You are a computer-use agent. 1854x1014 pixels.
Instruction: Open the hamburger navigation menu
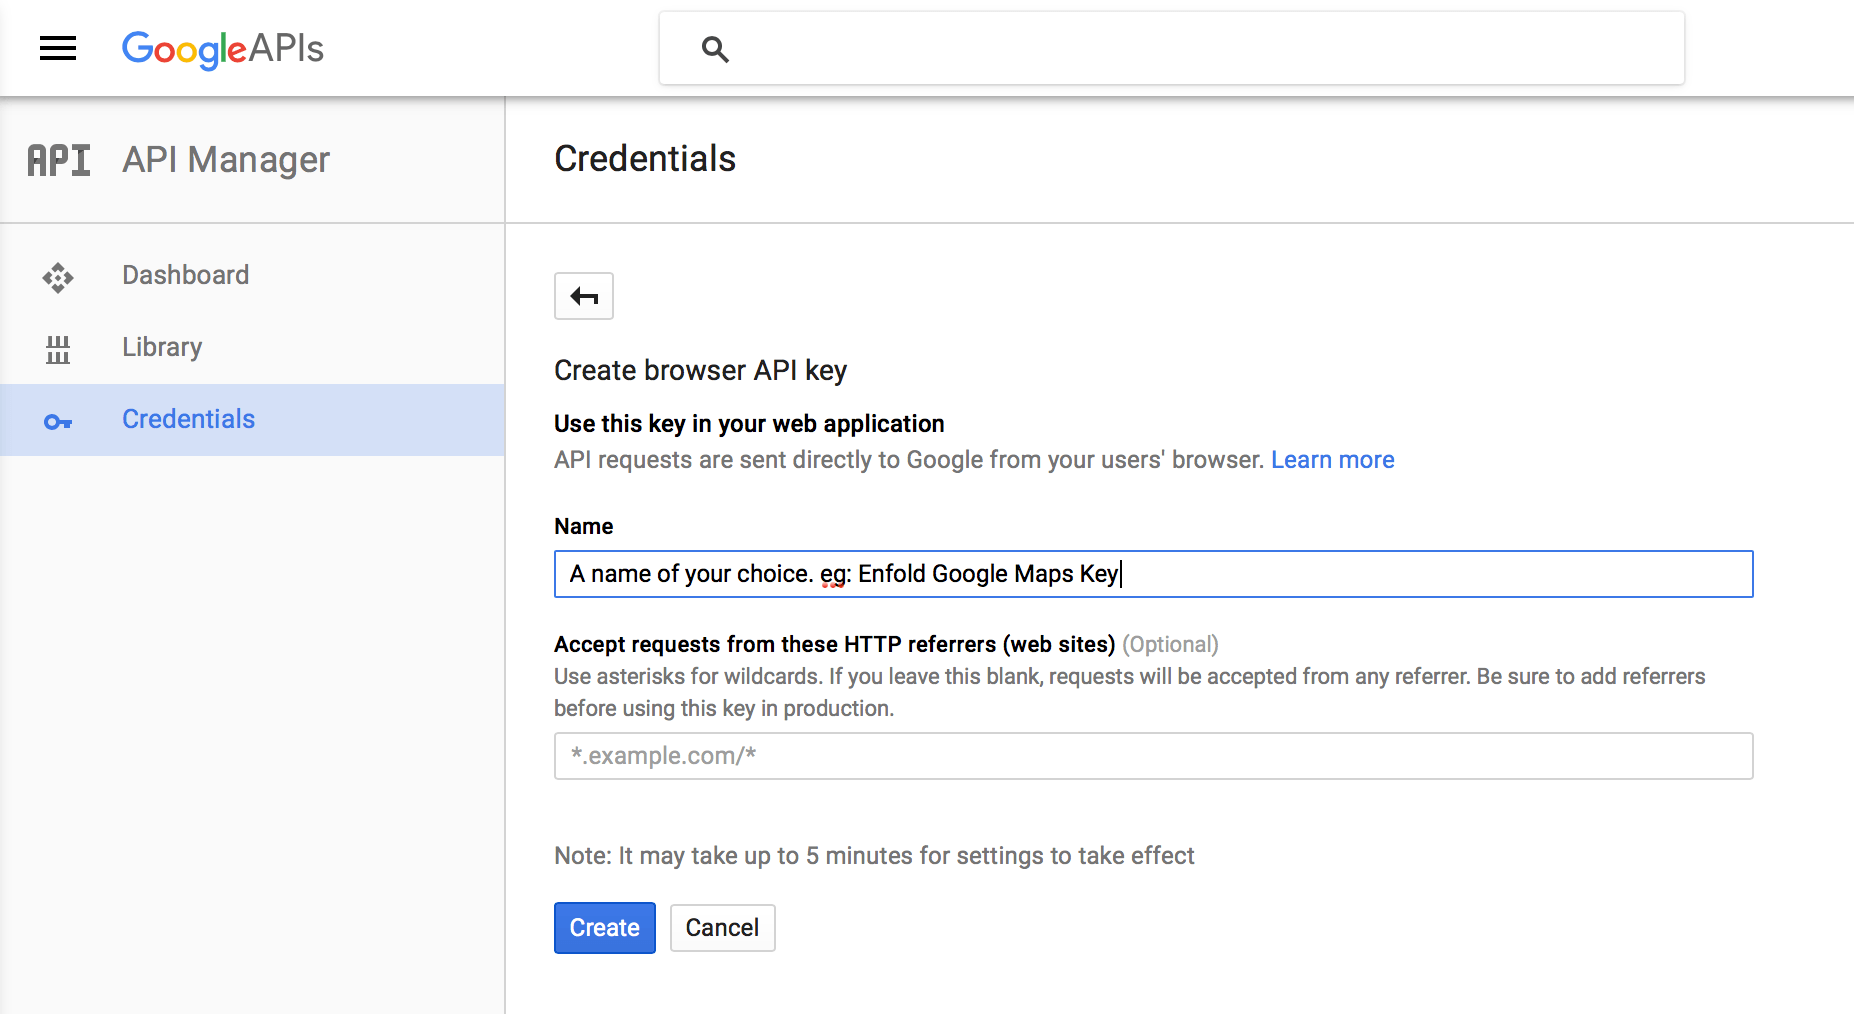coord(57,48)
